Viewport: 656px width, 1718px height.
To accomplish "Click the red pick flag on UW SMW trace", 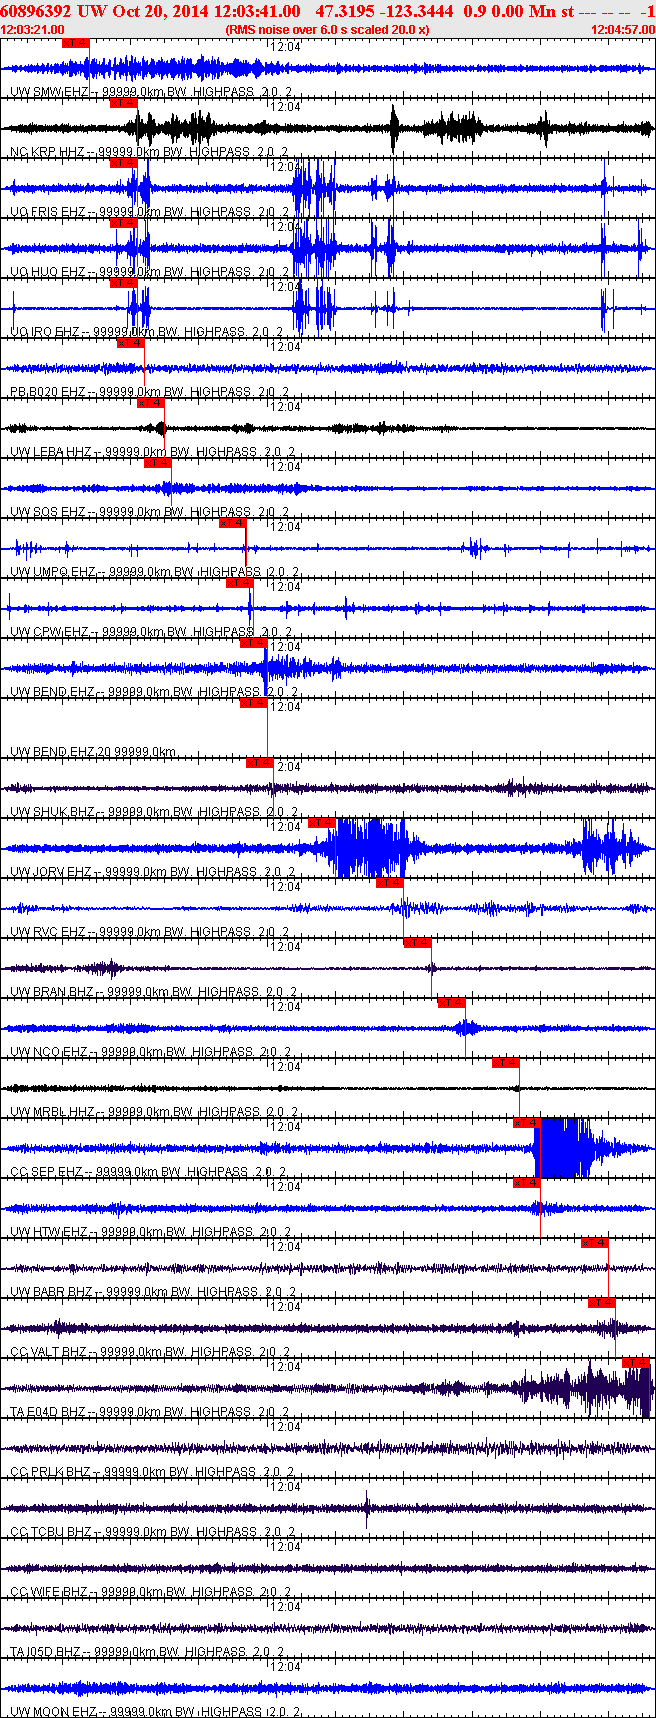I will coord(75,43).
